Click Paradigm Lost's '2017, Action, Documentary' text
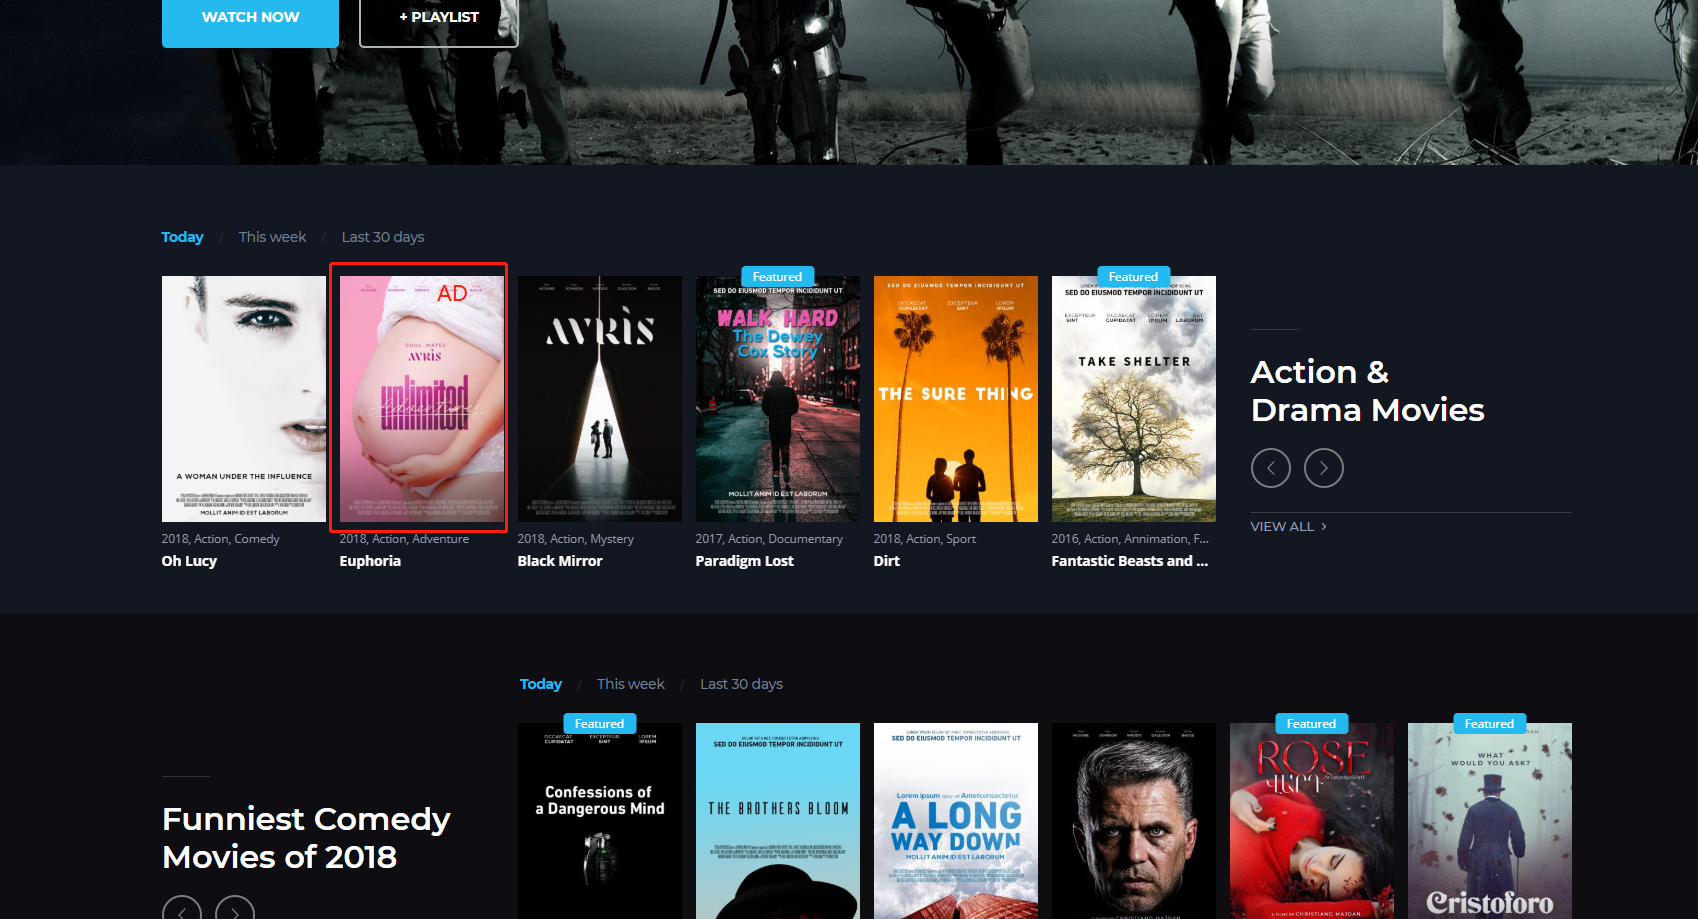Image resolution: width=1698 pixels, height=919 pixels. coord(769,539)
